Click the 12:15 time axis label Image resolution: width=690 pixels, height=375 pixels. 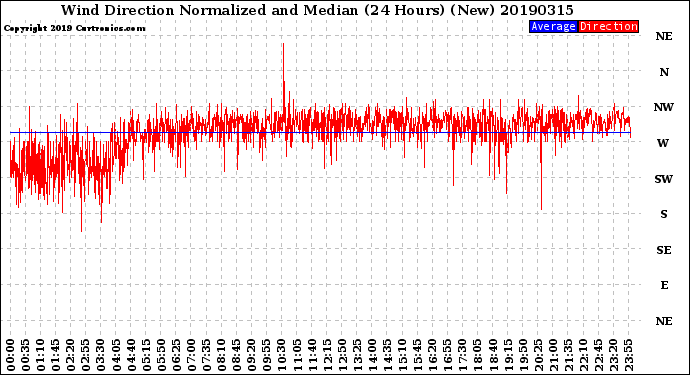point(327,355)
